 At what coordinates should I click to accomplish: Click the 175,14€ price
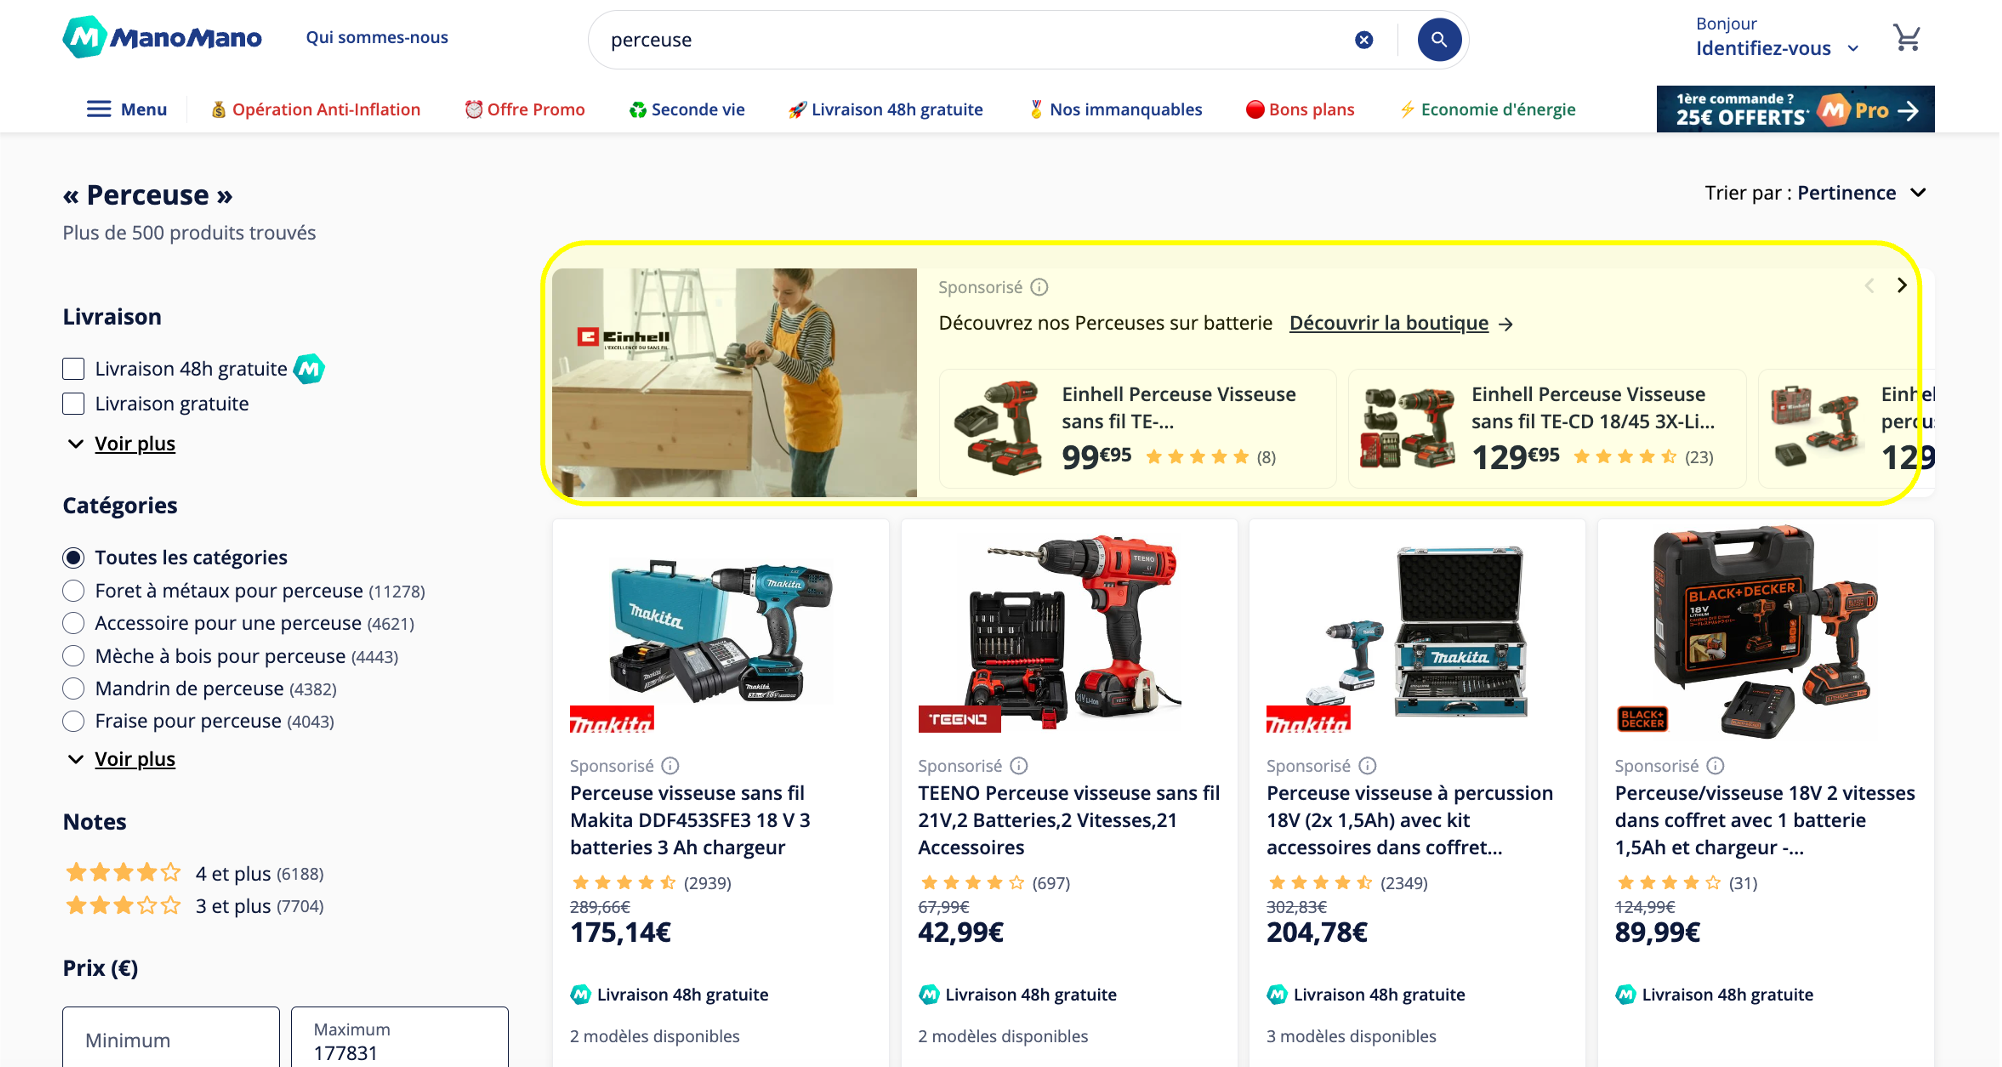tap(620, 933)
